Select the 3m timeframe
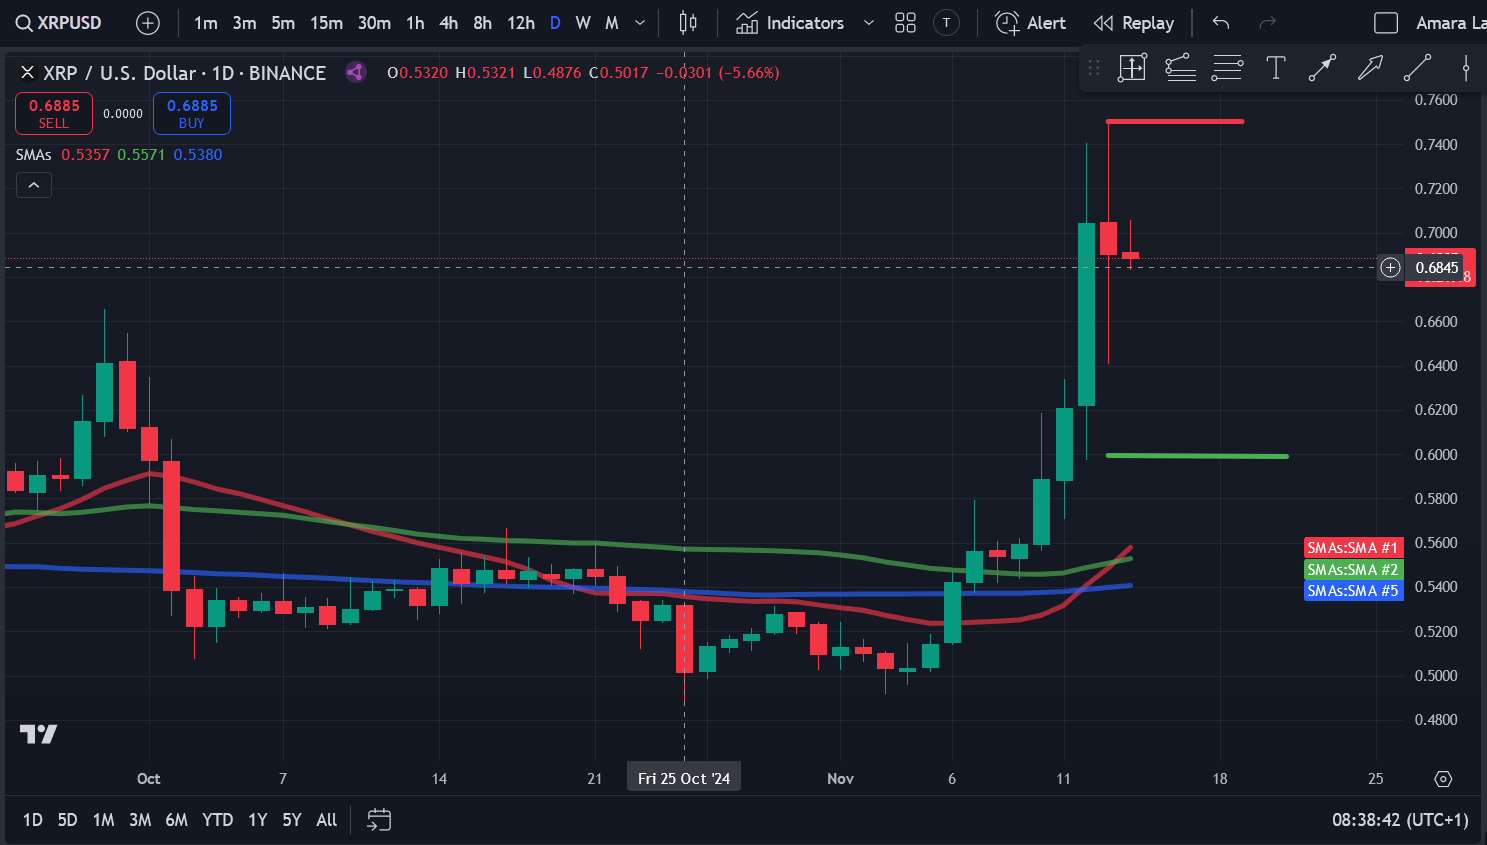 tap(244, 22)
